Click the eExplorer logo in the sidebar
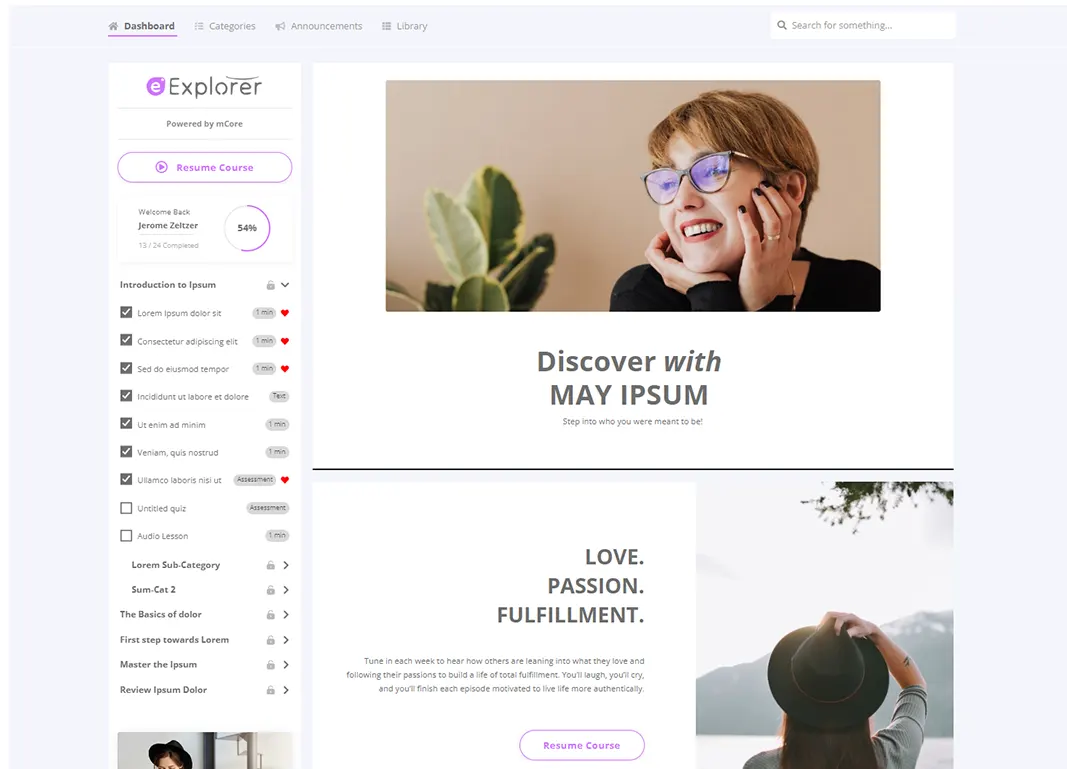 [x=204, y=86]
